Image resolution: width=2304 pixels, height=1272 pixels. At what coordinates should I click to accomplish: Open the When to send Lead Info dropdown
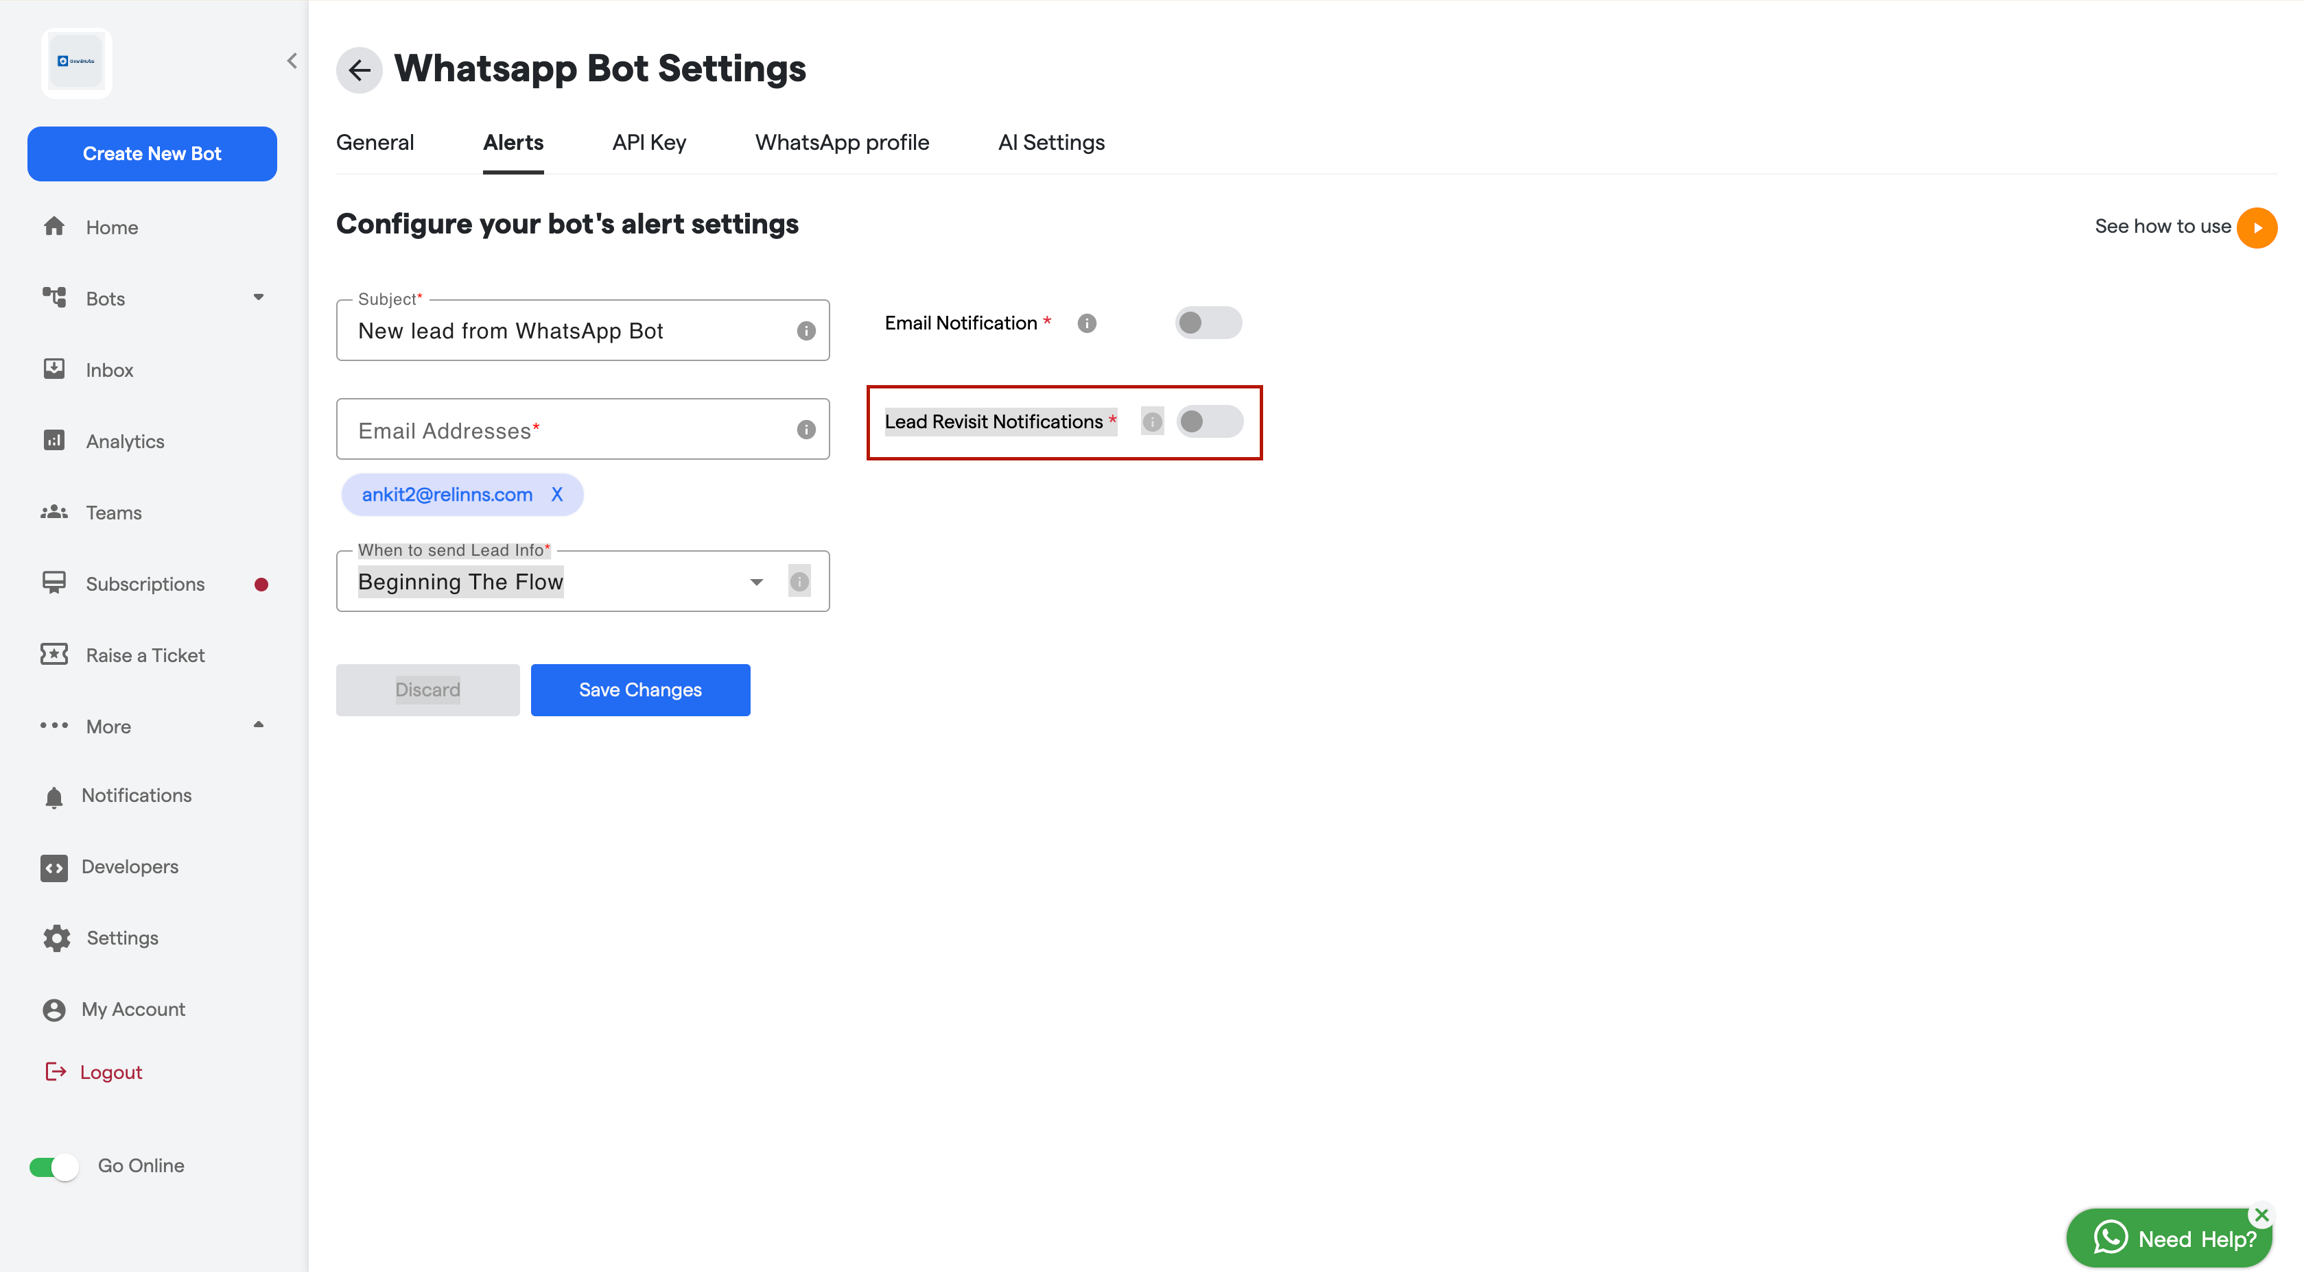582,582
